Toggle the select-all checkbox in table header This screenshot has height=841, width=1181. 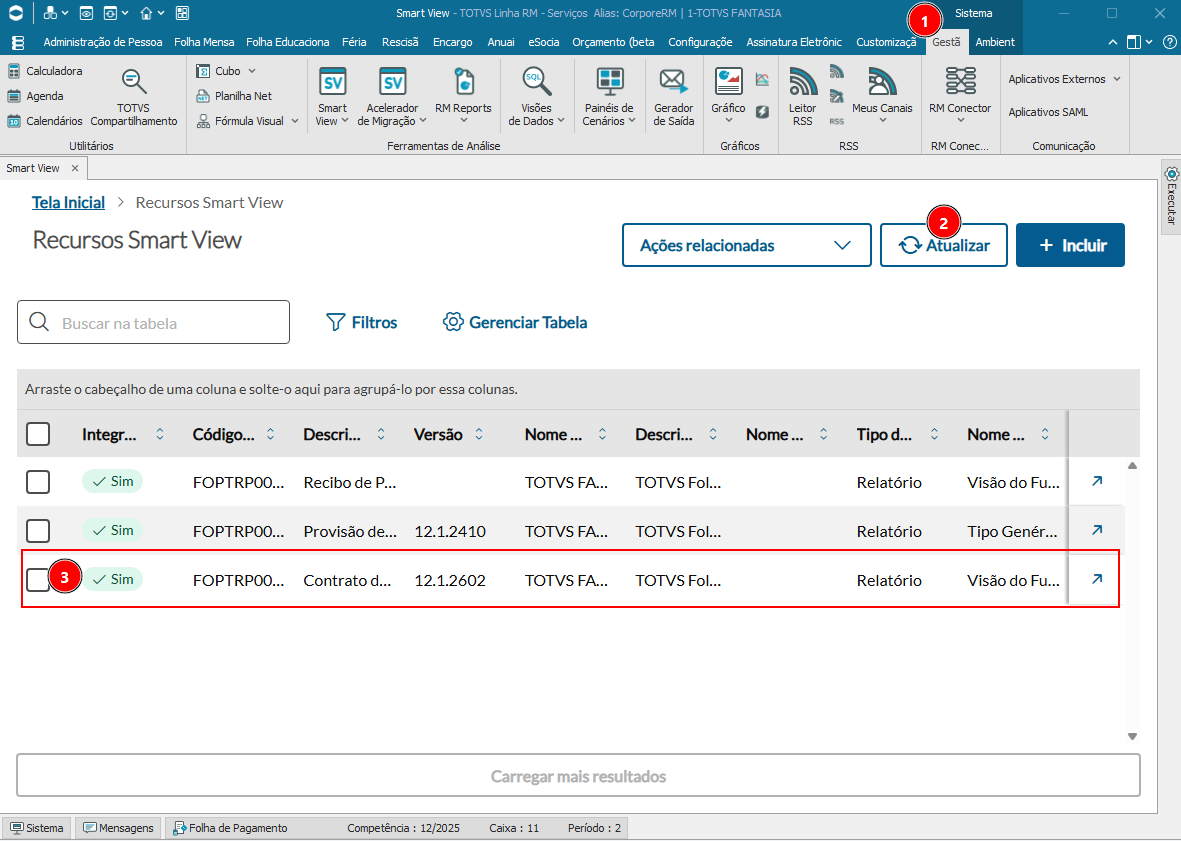pyautogui.click(x=38, y=434)
